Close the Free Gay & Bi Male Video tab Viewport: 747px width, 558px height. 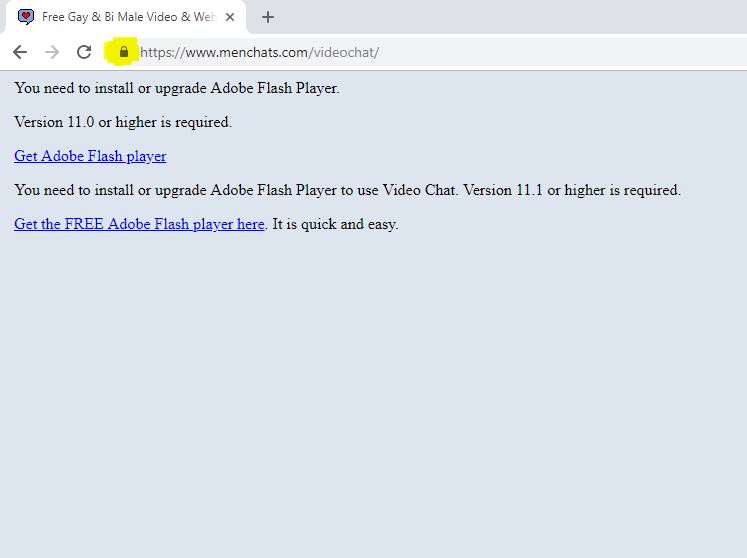[230, 17]
